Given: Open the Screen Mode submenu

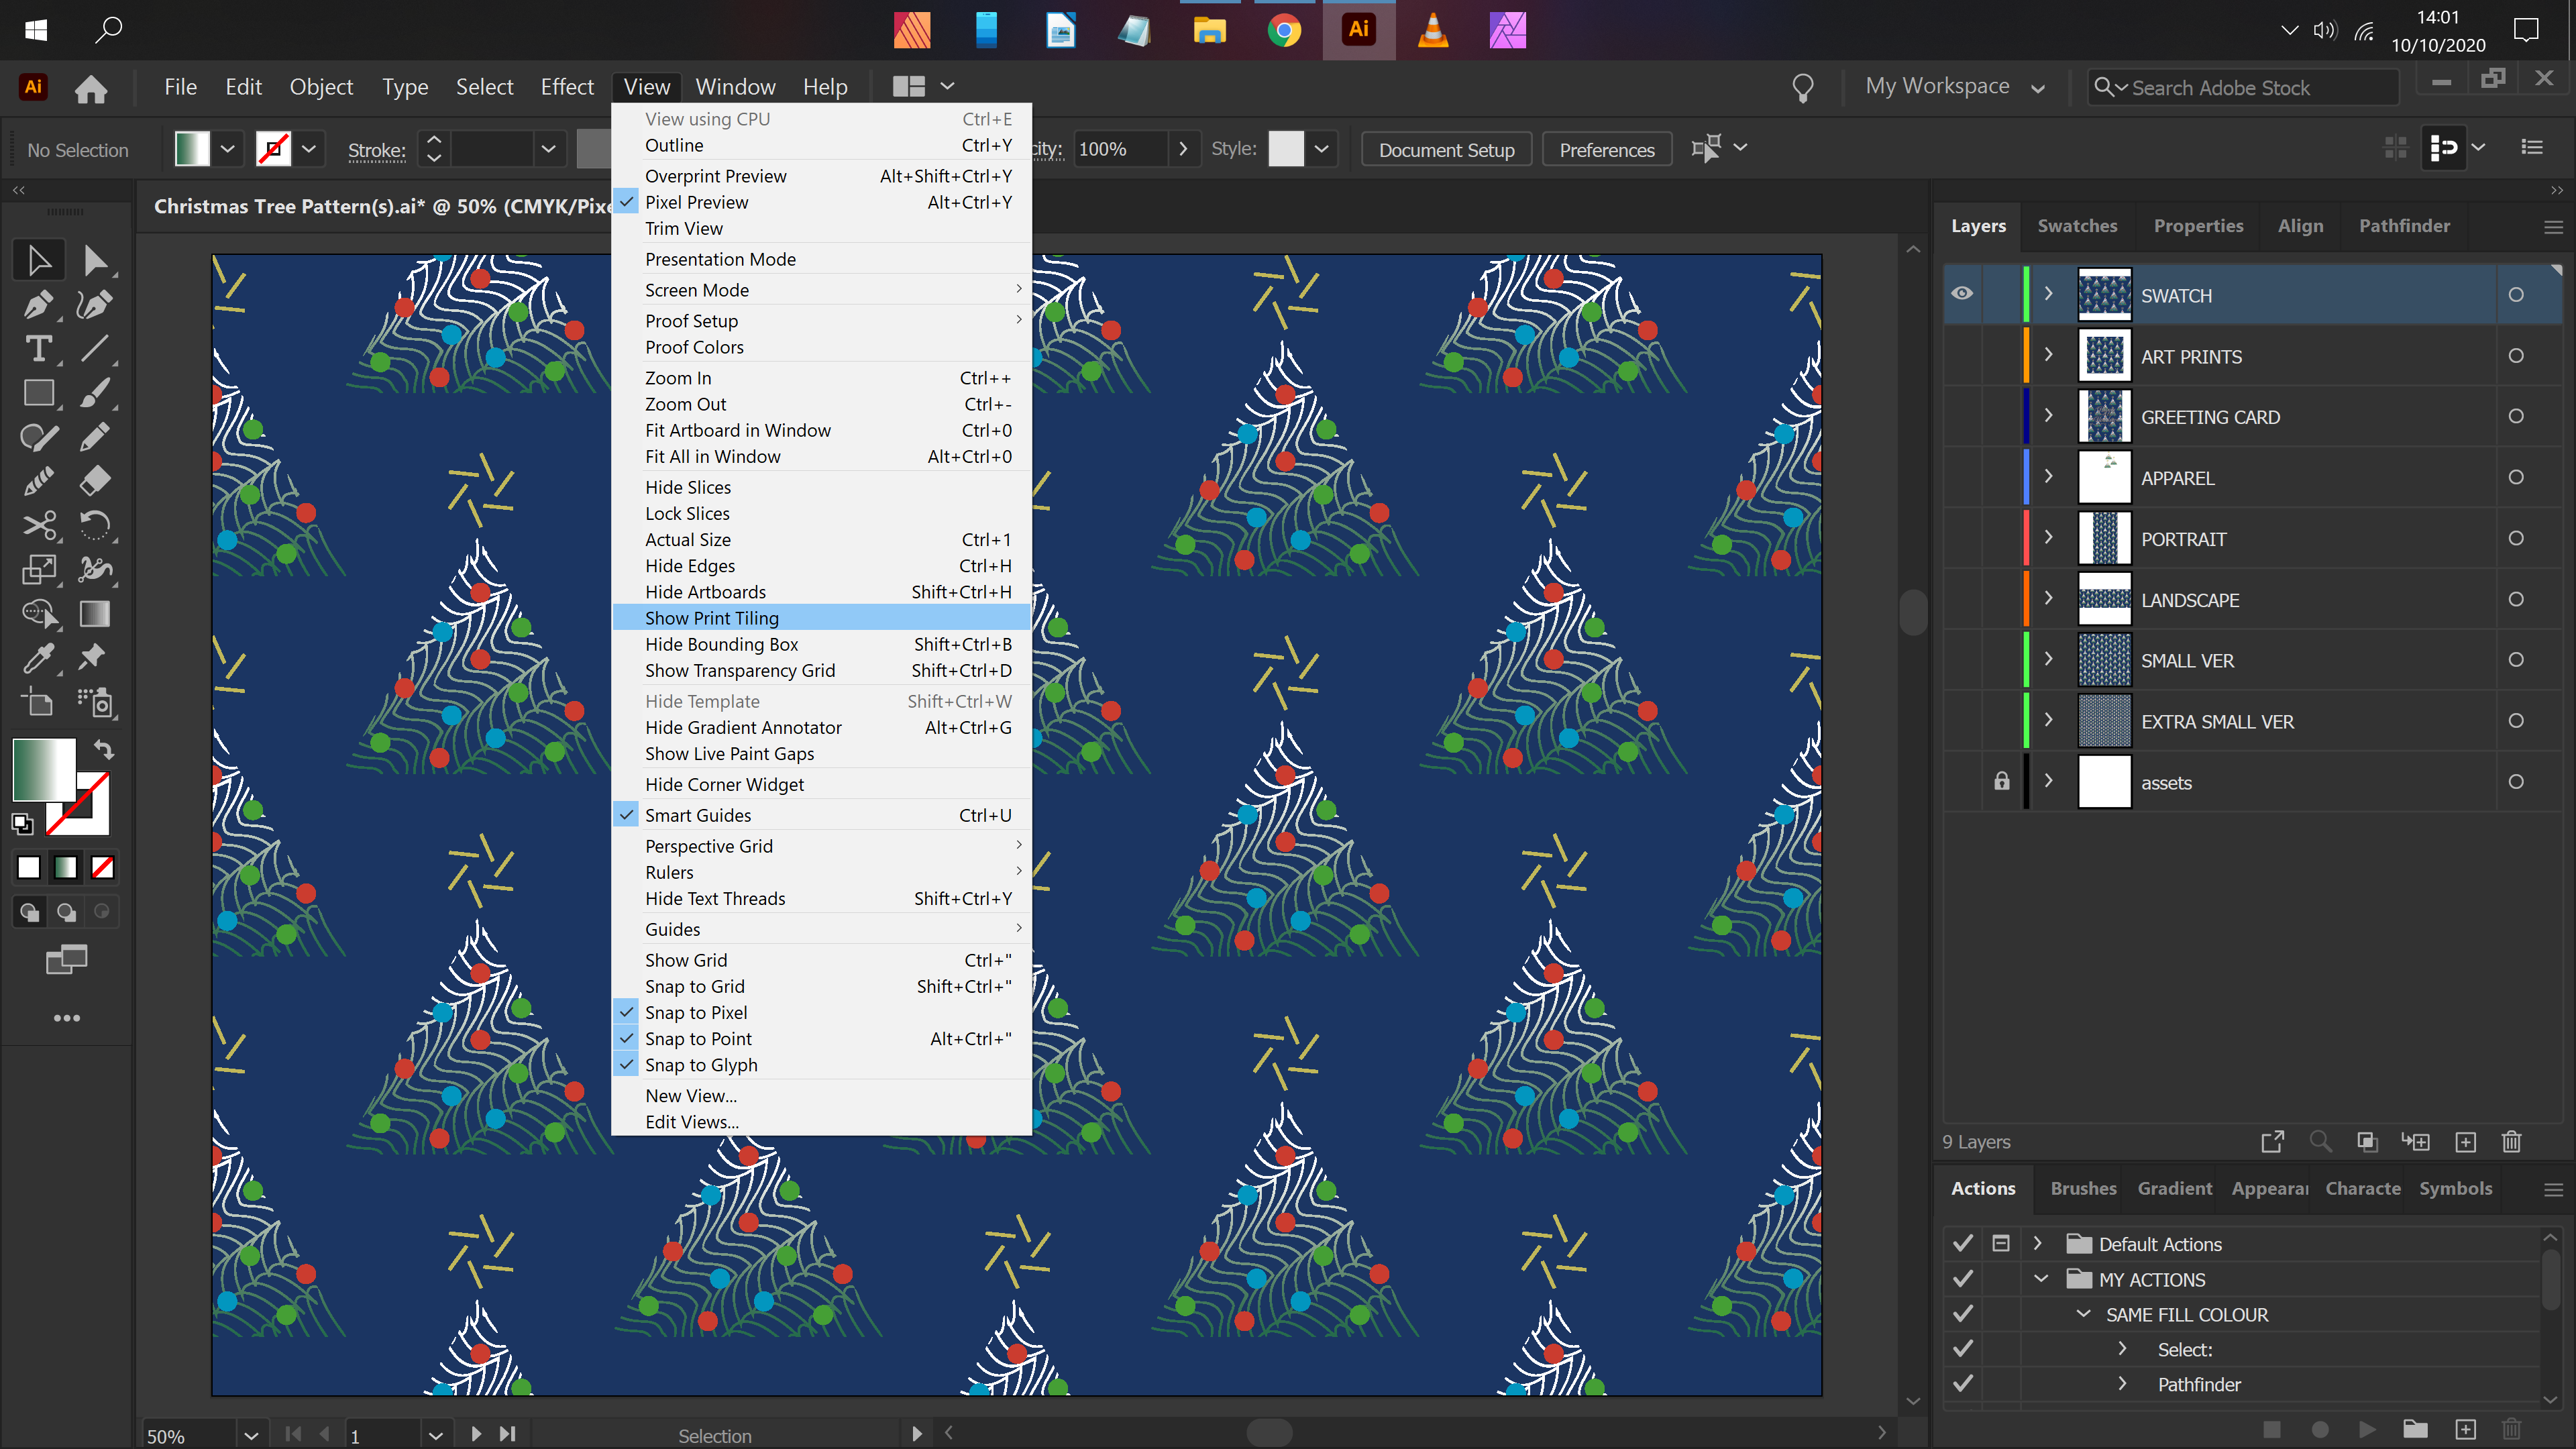Looking at the screenshot, I should (697, 289).
